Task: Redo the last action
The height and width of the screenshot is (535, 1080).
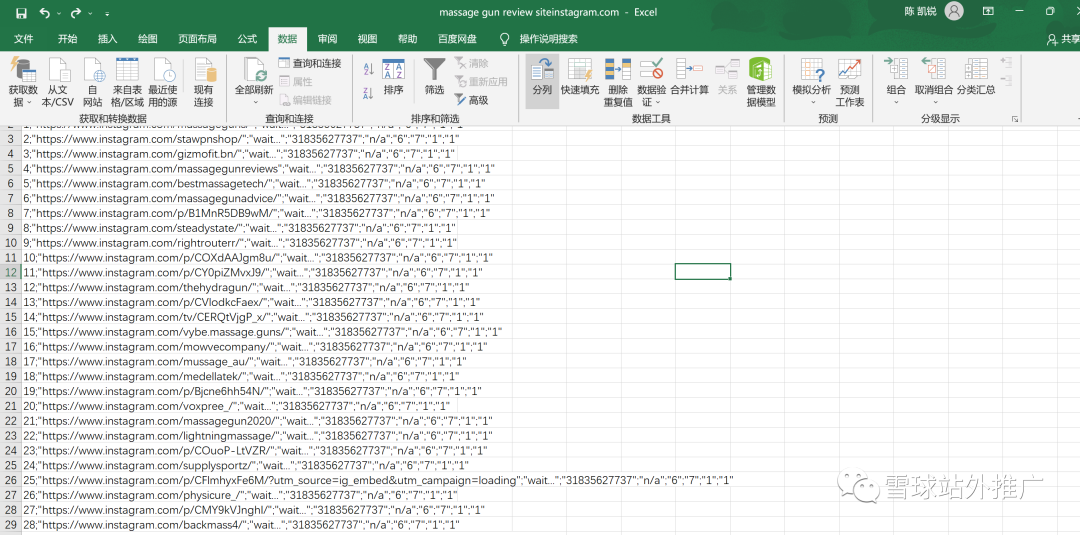Action: [75, 12]
